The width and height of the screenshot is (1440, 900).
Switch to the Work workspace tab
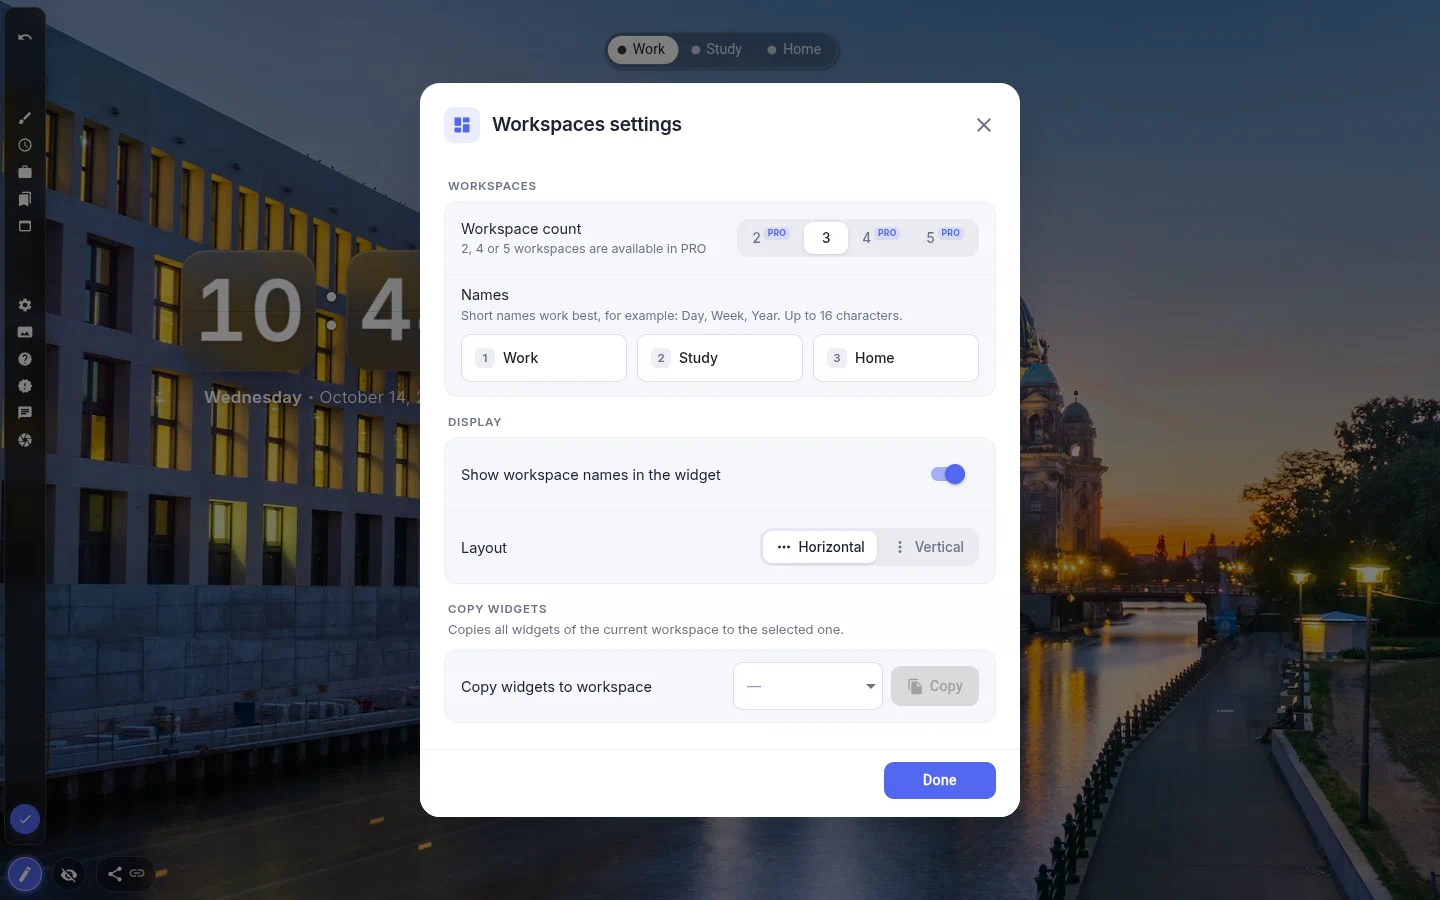point(642,49)
